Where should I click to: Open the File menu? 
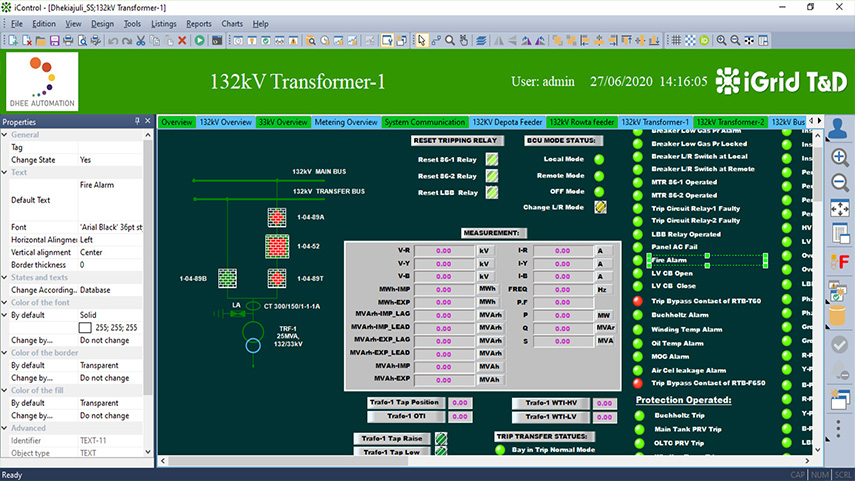coord(17,24)
